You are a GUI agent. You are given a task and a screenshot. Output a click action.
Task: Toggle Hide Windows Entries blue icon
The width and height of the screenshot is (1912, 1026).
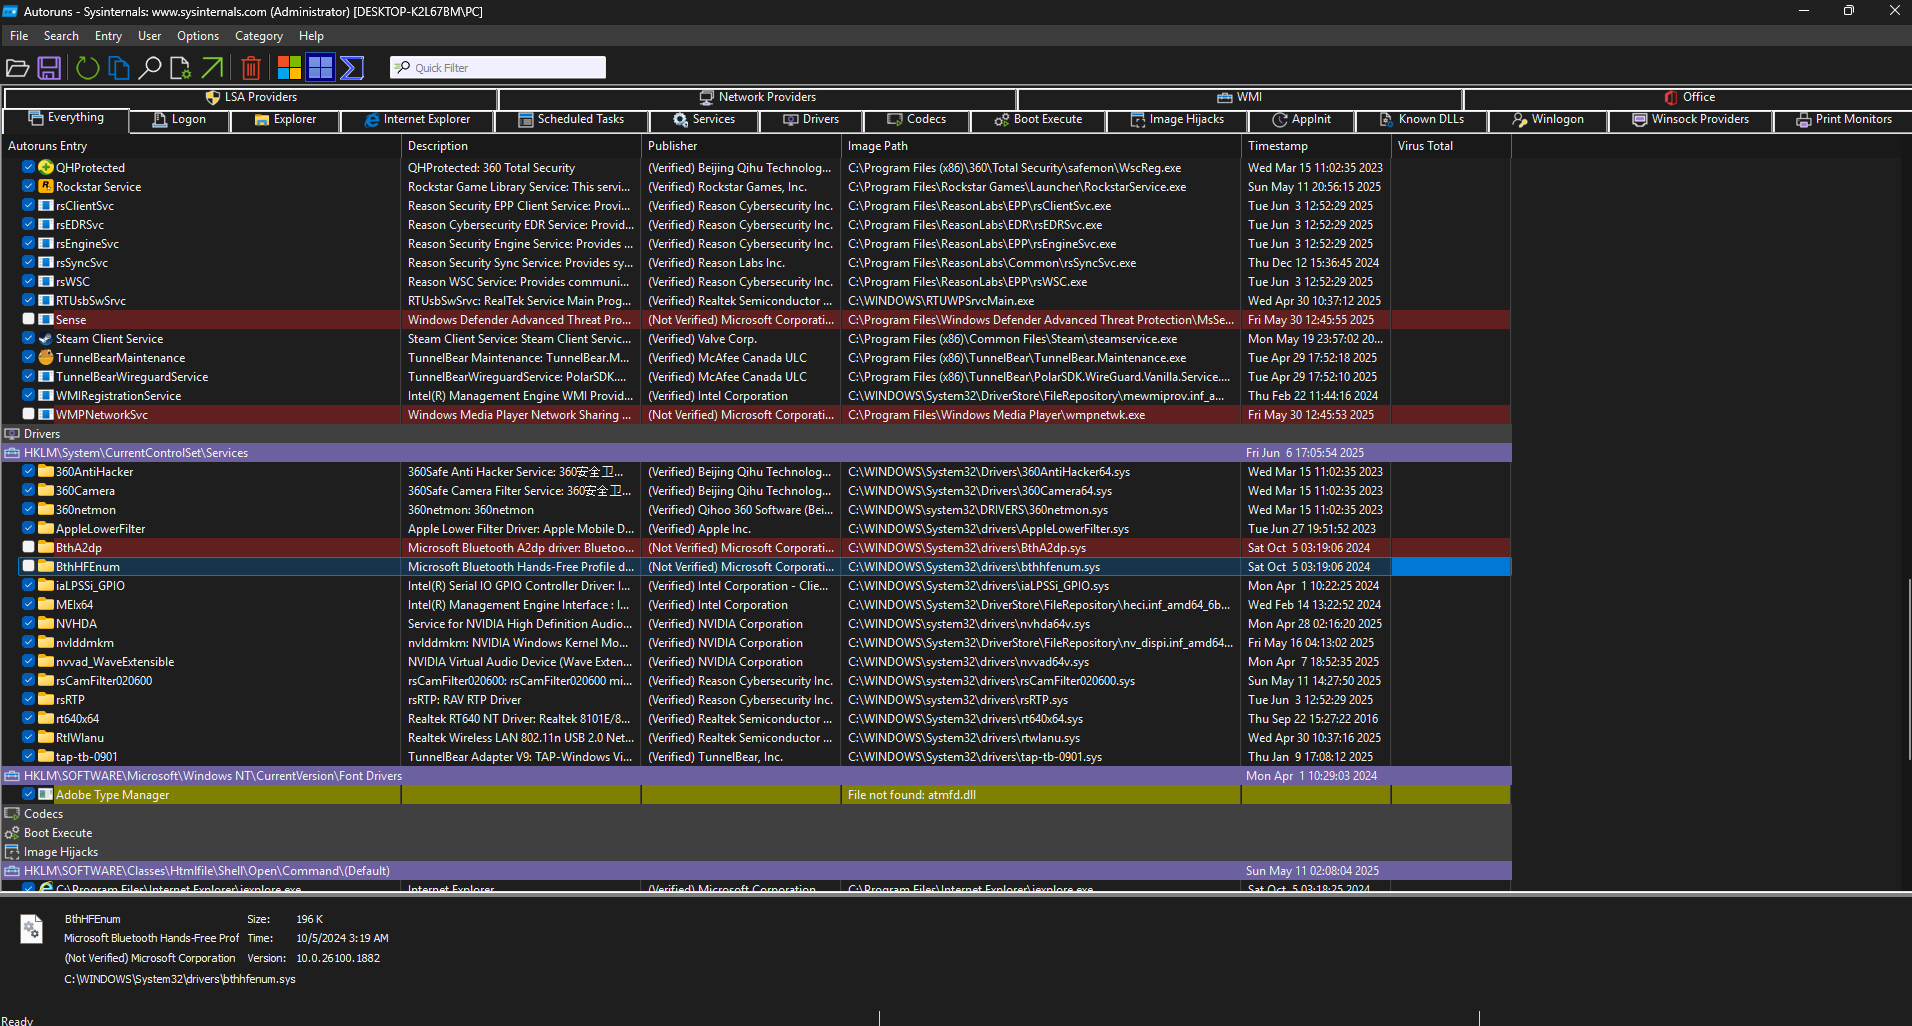tap(320, 68)
